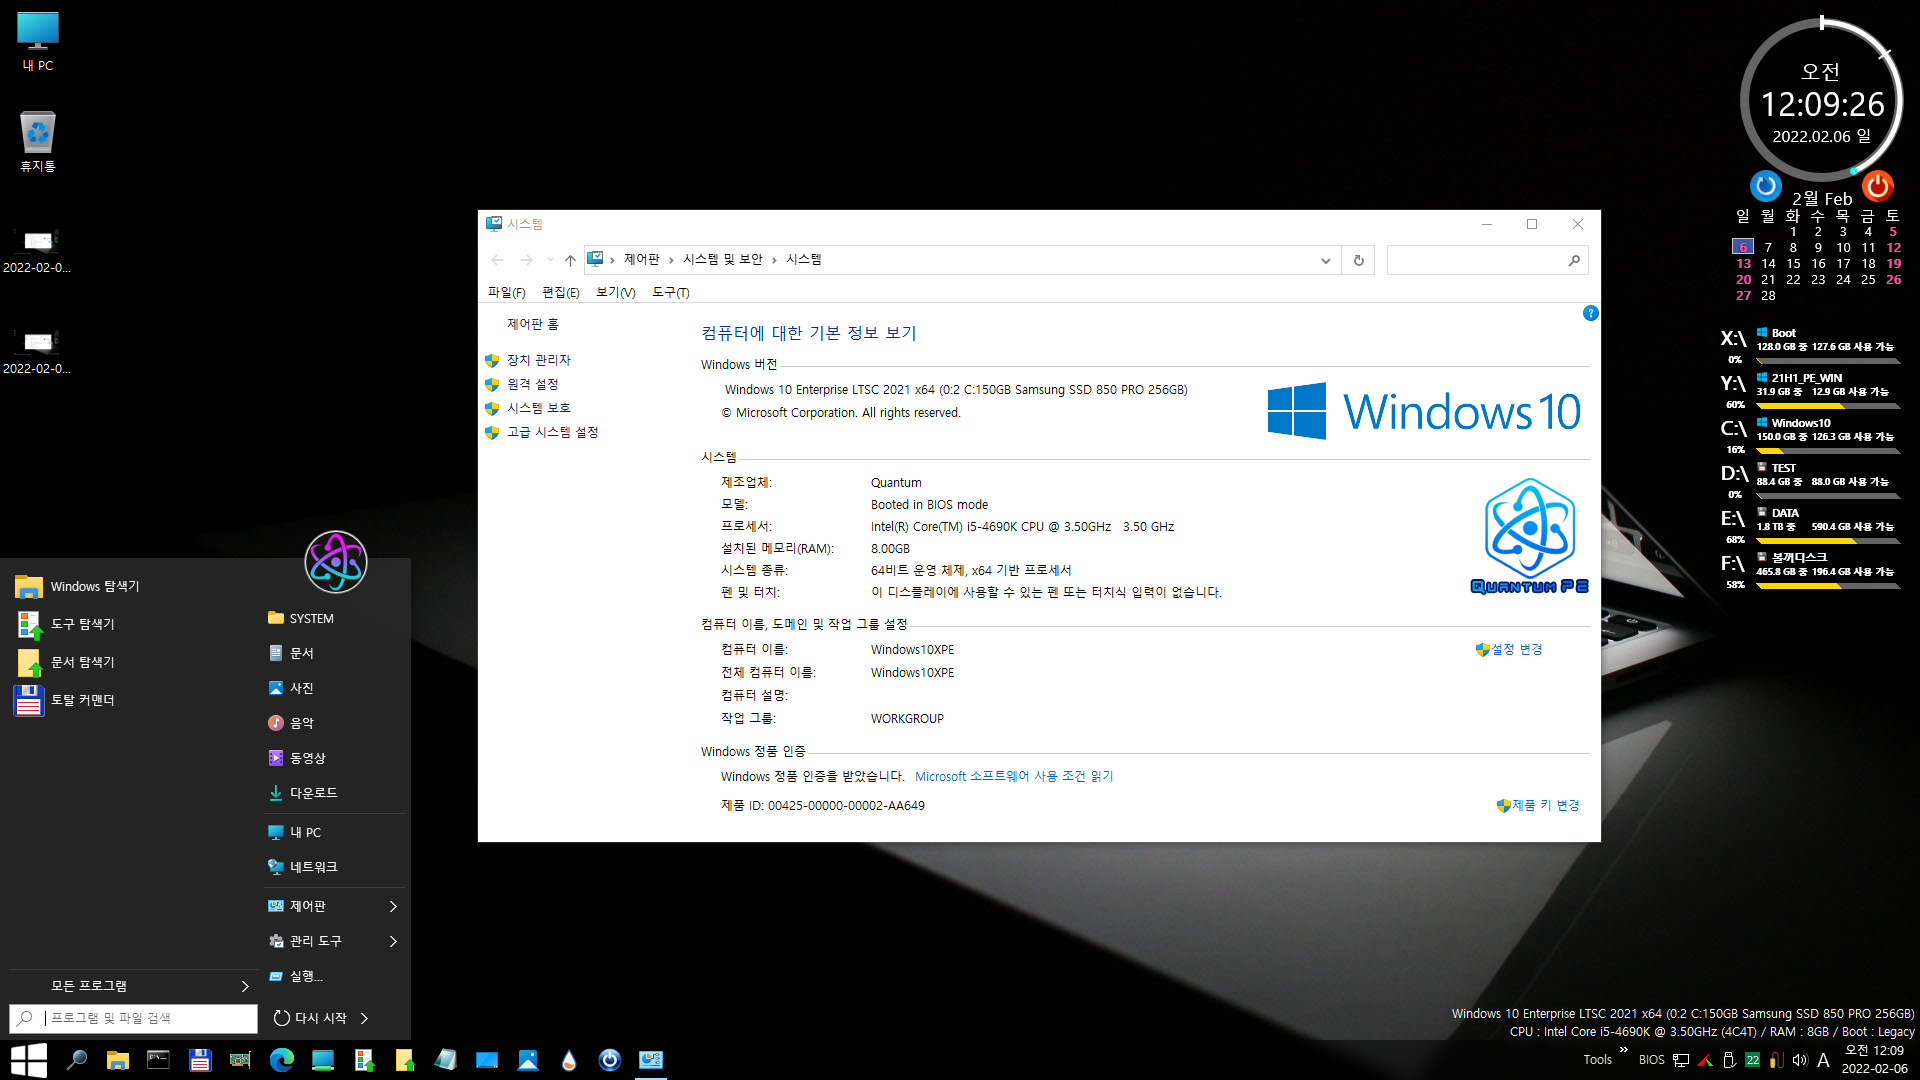This screenshot has height=1080, width=1920.
Task: Click the blue screen icon on the taskbar
Action: pyautogui.click(x=487, y=1060)
